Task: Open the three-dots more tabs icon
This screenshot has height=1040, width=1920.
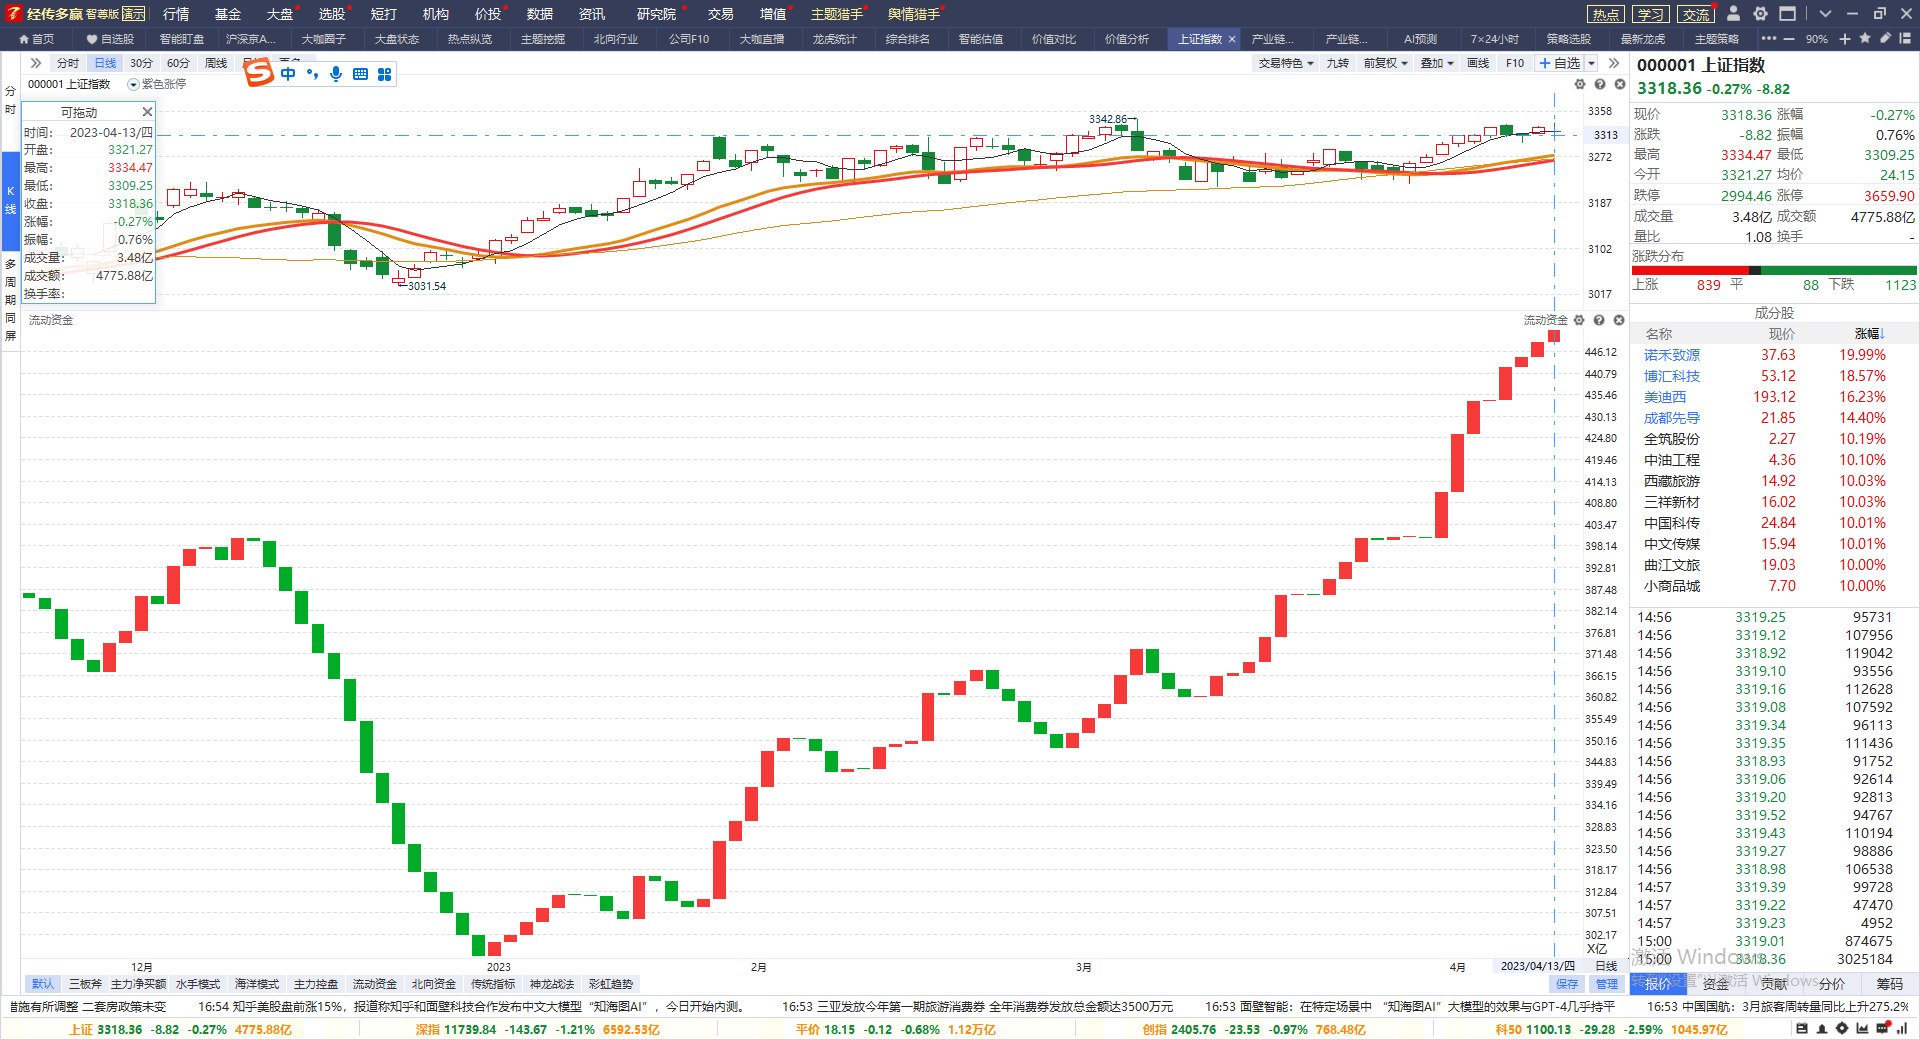Action: tap(1769, 39)
